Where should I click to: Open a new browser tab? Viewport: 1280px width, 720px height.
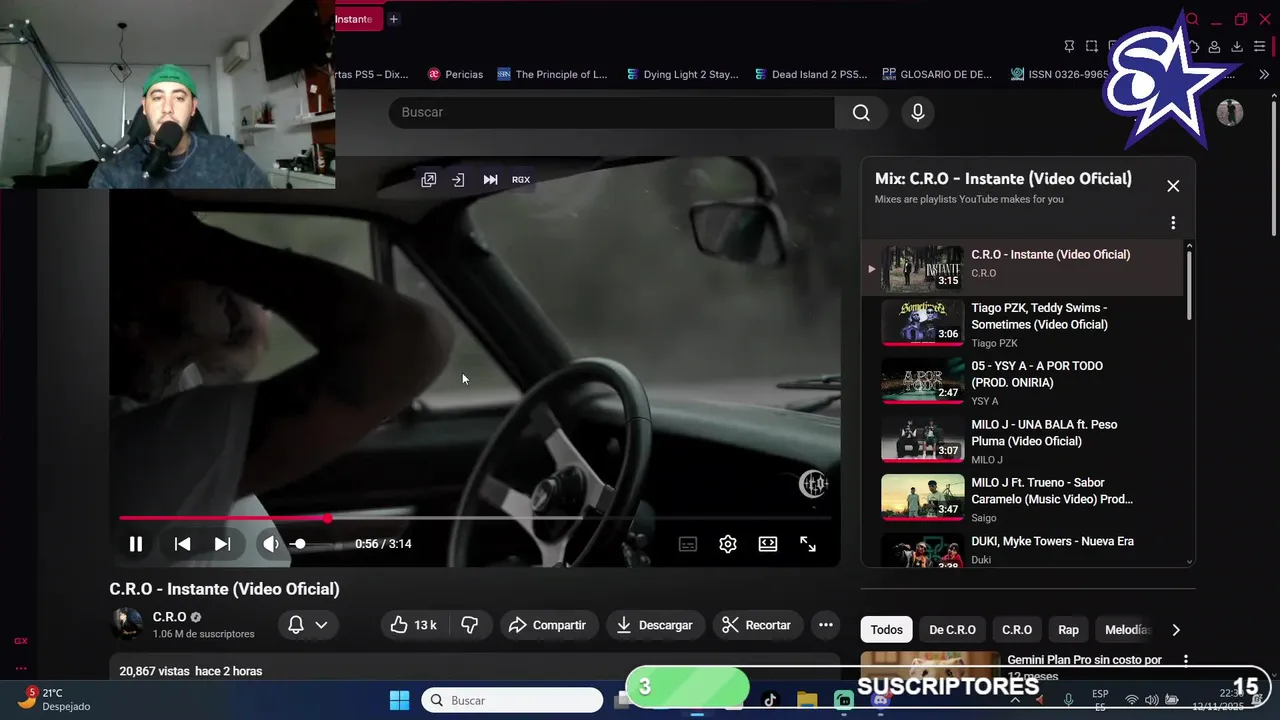393,19
